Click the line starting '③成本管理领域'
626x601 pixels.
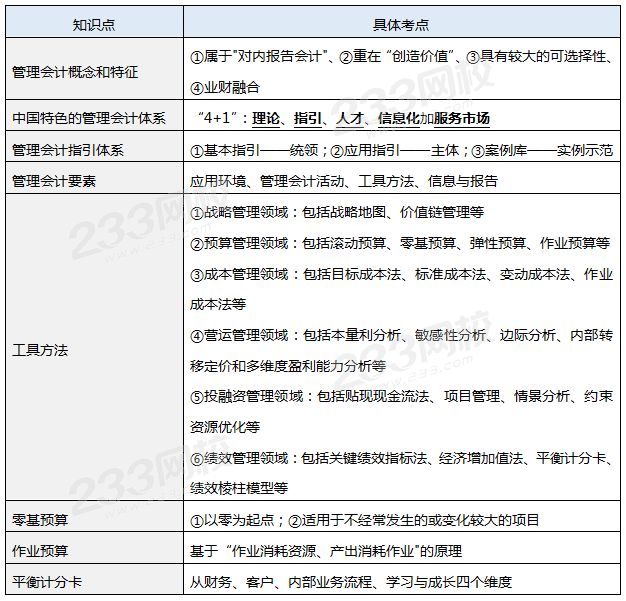pos(401,274)
